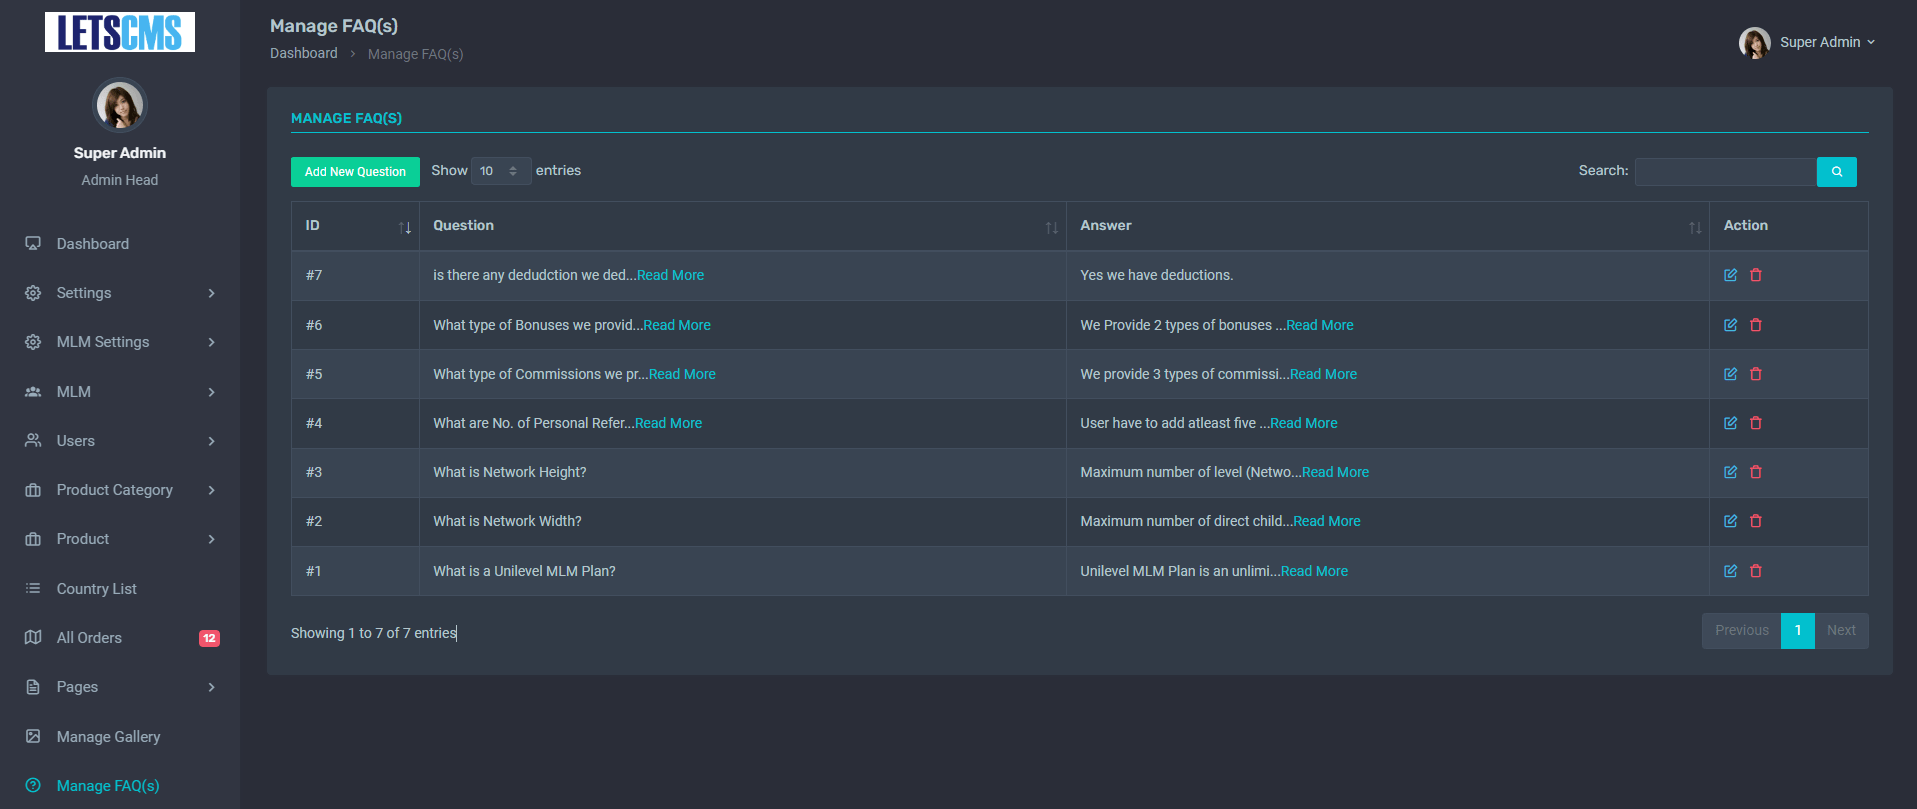
Task: Sort table by Question column
Action: [1051, 227]
